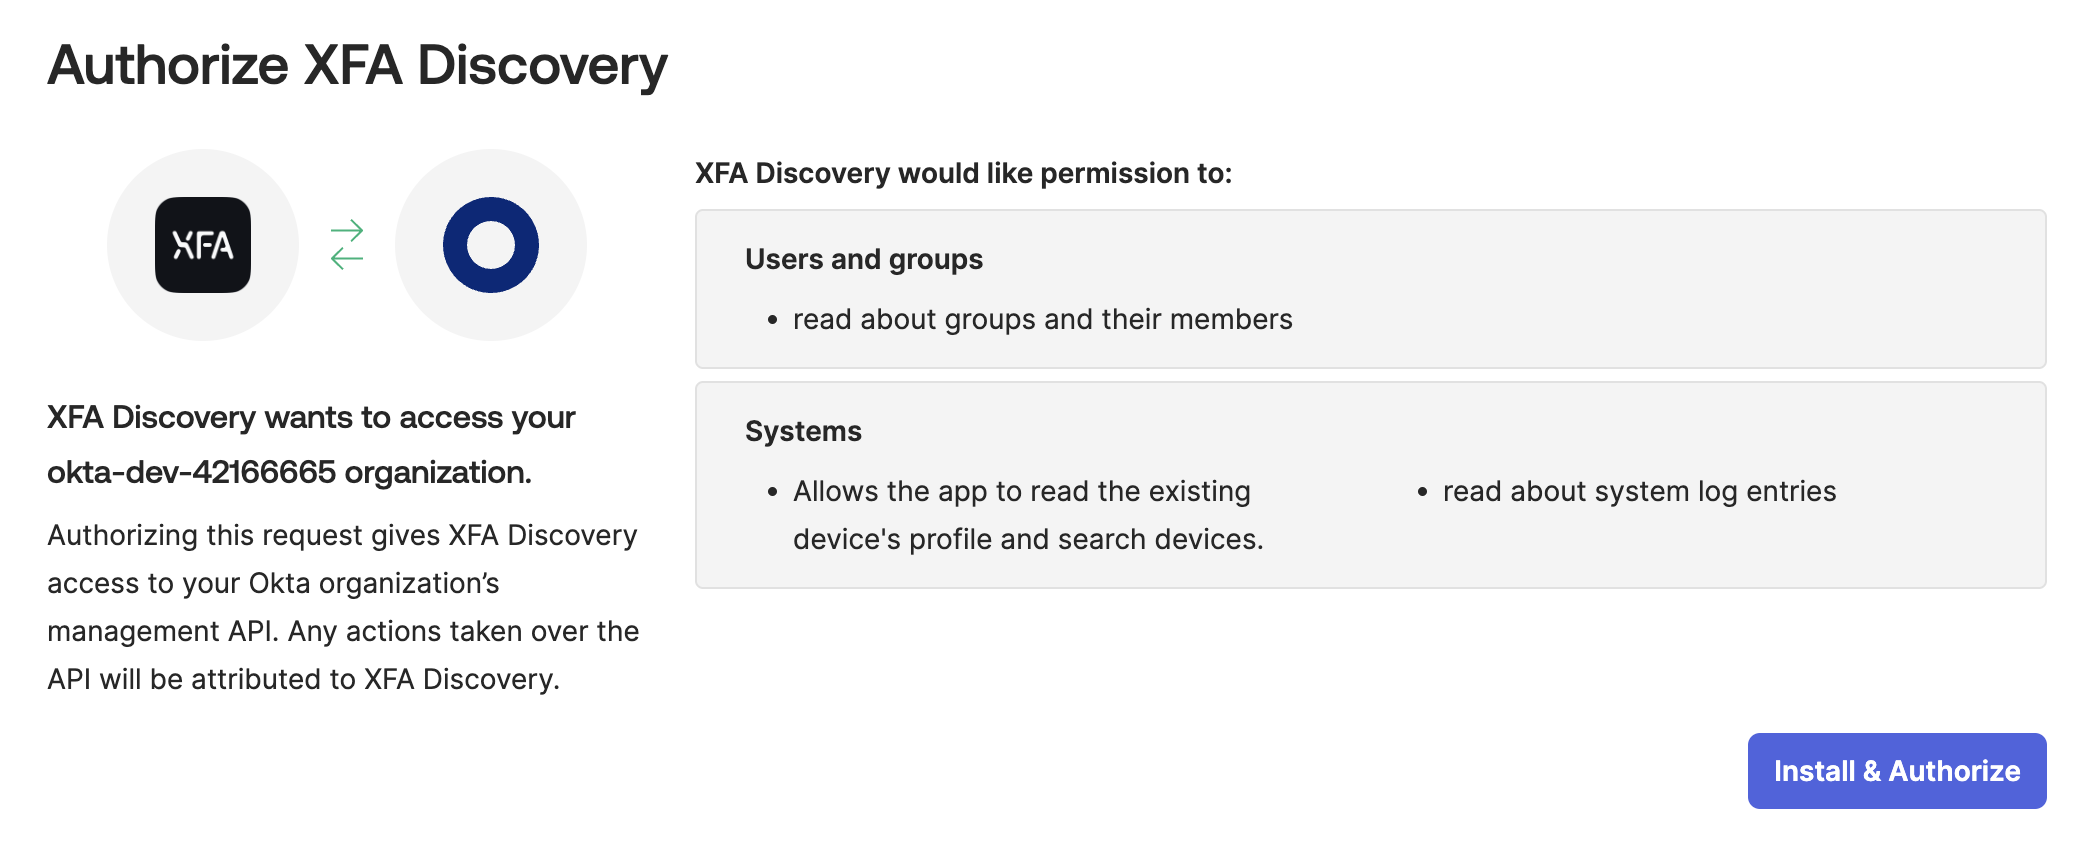Select the Systems permission heading
The height and width of the screenshot is (858, 2100).
pos(803,431)
